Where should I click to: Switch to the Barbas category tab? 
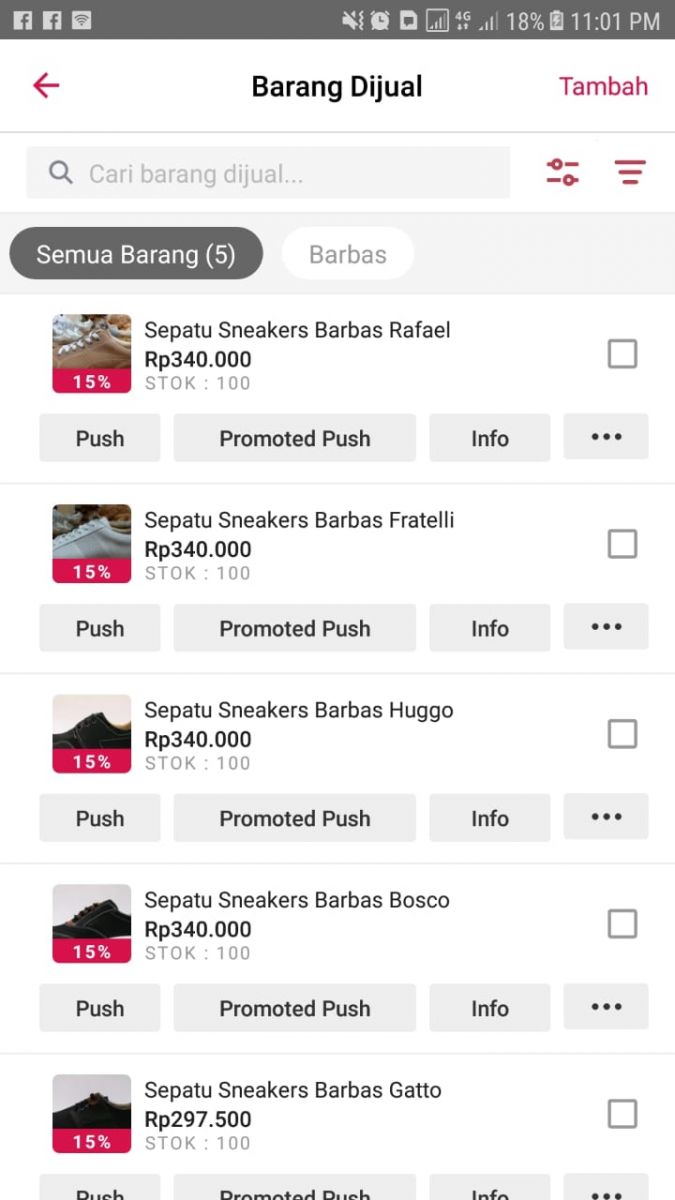point(347,254)
